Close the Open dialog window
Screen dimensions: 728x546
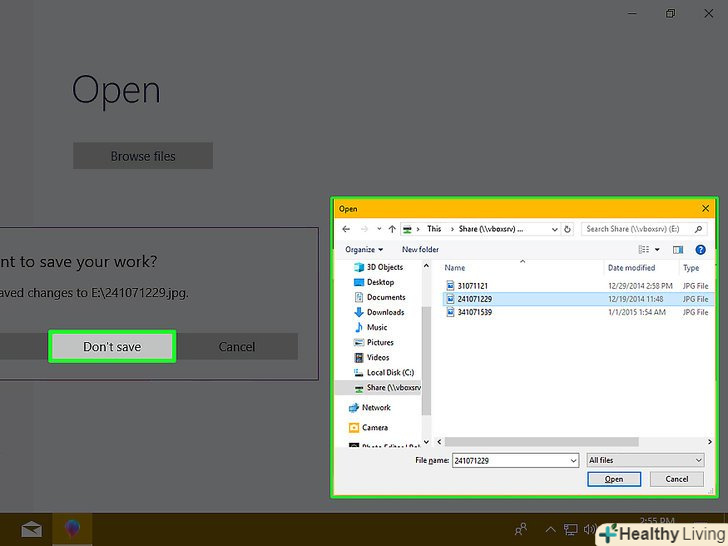[705, 208]
